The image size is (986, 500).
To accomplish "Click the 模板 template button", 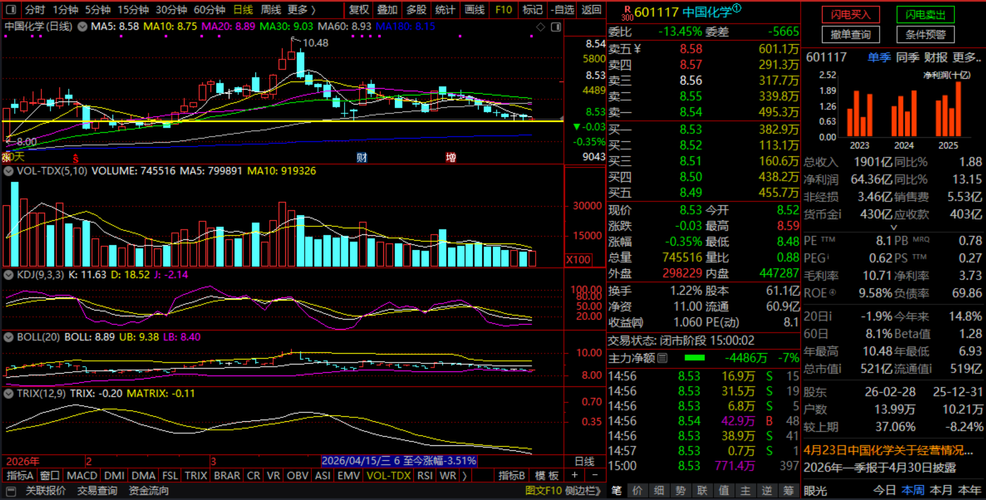I will (546, 475).
